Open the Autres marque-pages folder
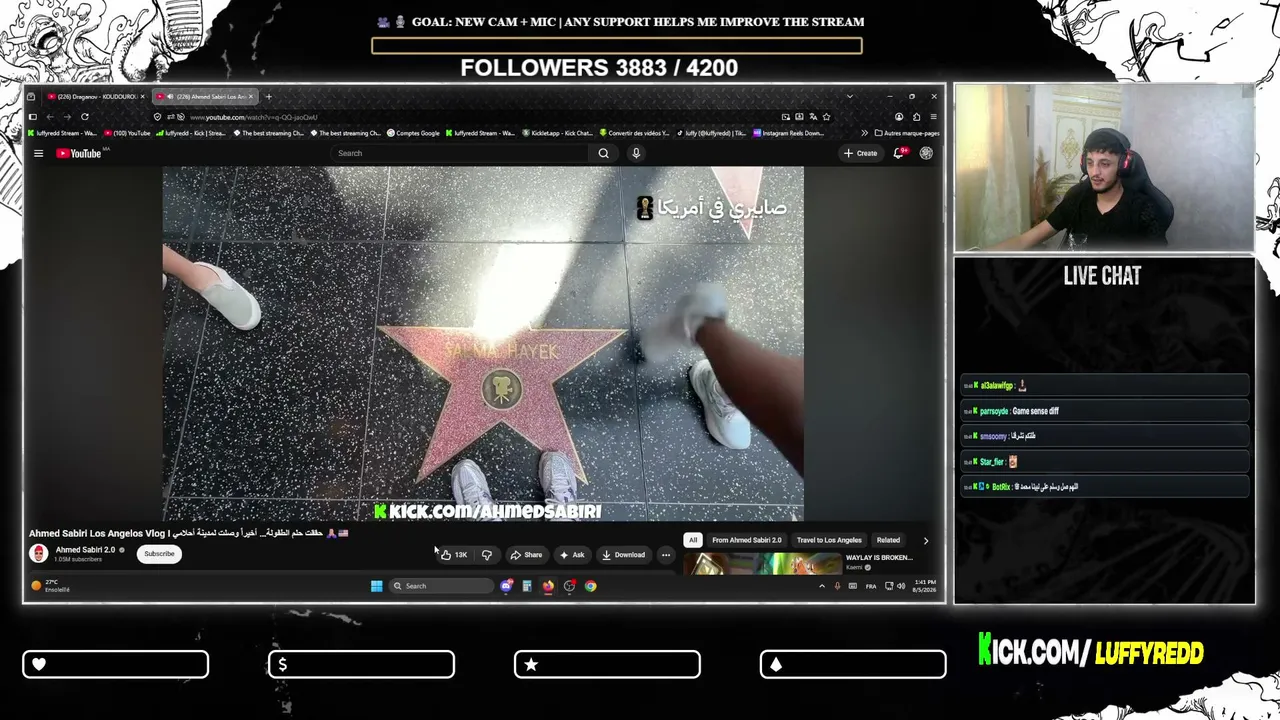The height and width of the screenshot is (720, 1280). (907, 133)
